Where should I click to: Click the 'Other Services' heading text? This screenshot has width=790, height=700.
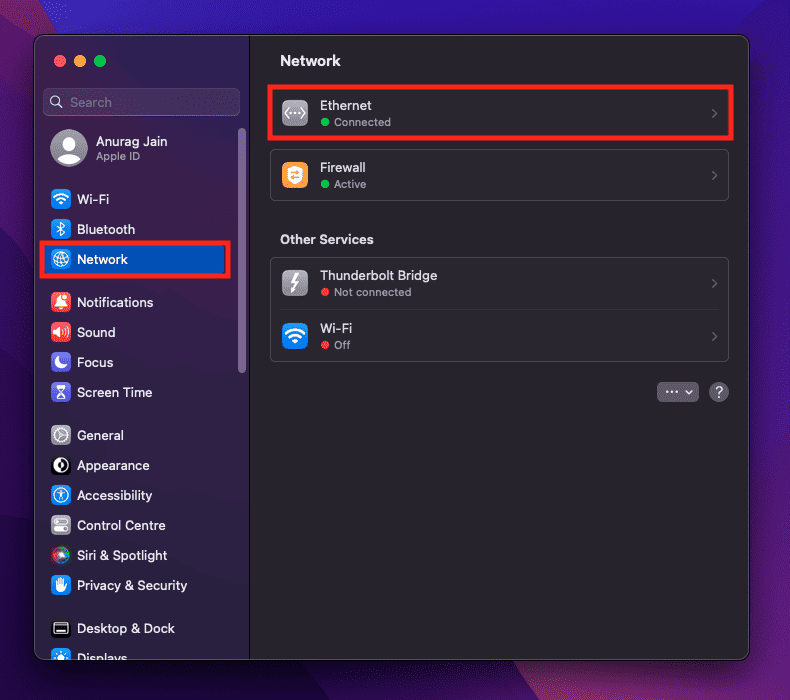[x=326, y=239]
